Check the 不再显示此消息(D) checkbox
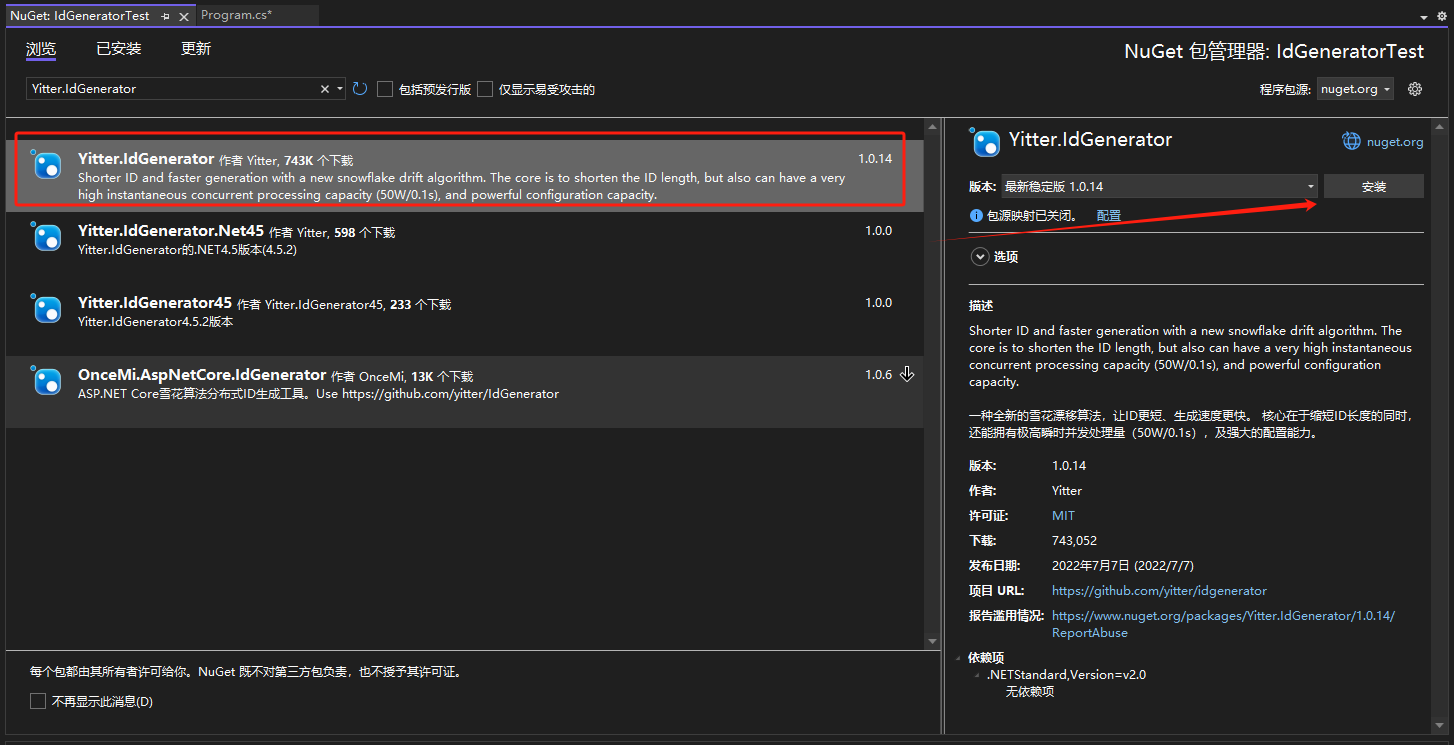The width and height of the screenshot is (1454, 745). tap(38, 701)
